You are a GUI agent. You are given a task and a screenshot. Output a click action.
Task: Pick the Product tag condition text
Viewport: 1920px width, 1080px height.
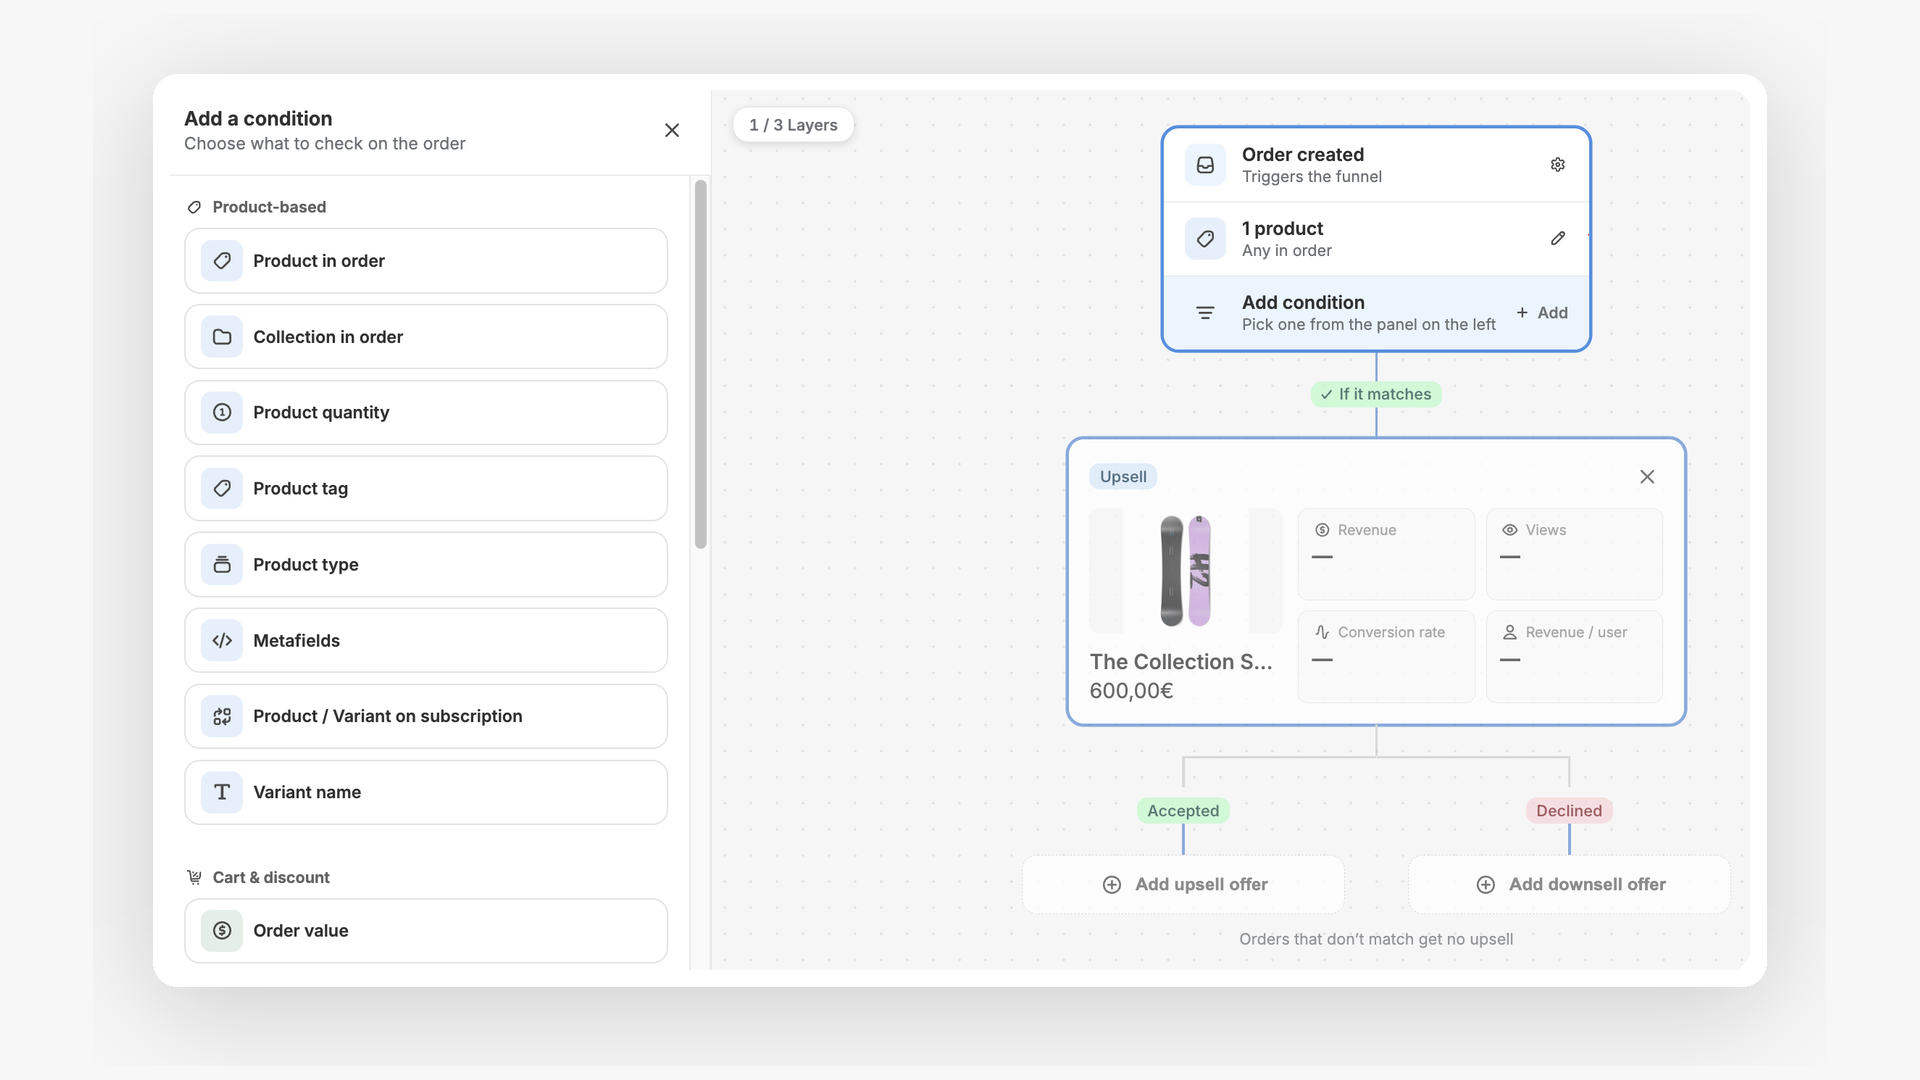(x=300, y=488)
